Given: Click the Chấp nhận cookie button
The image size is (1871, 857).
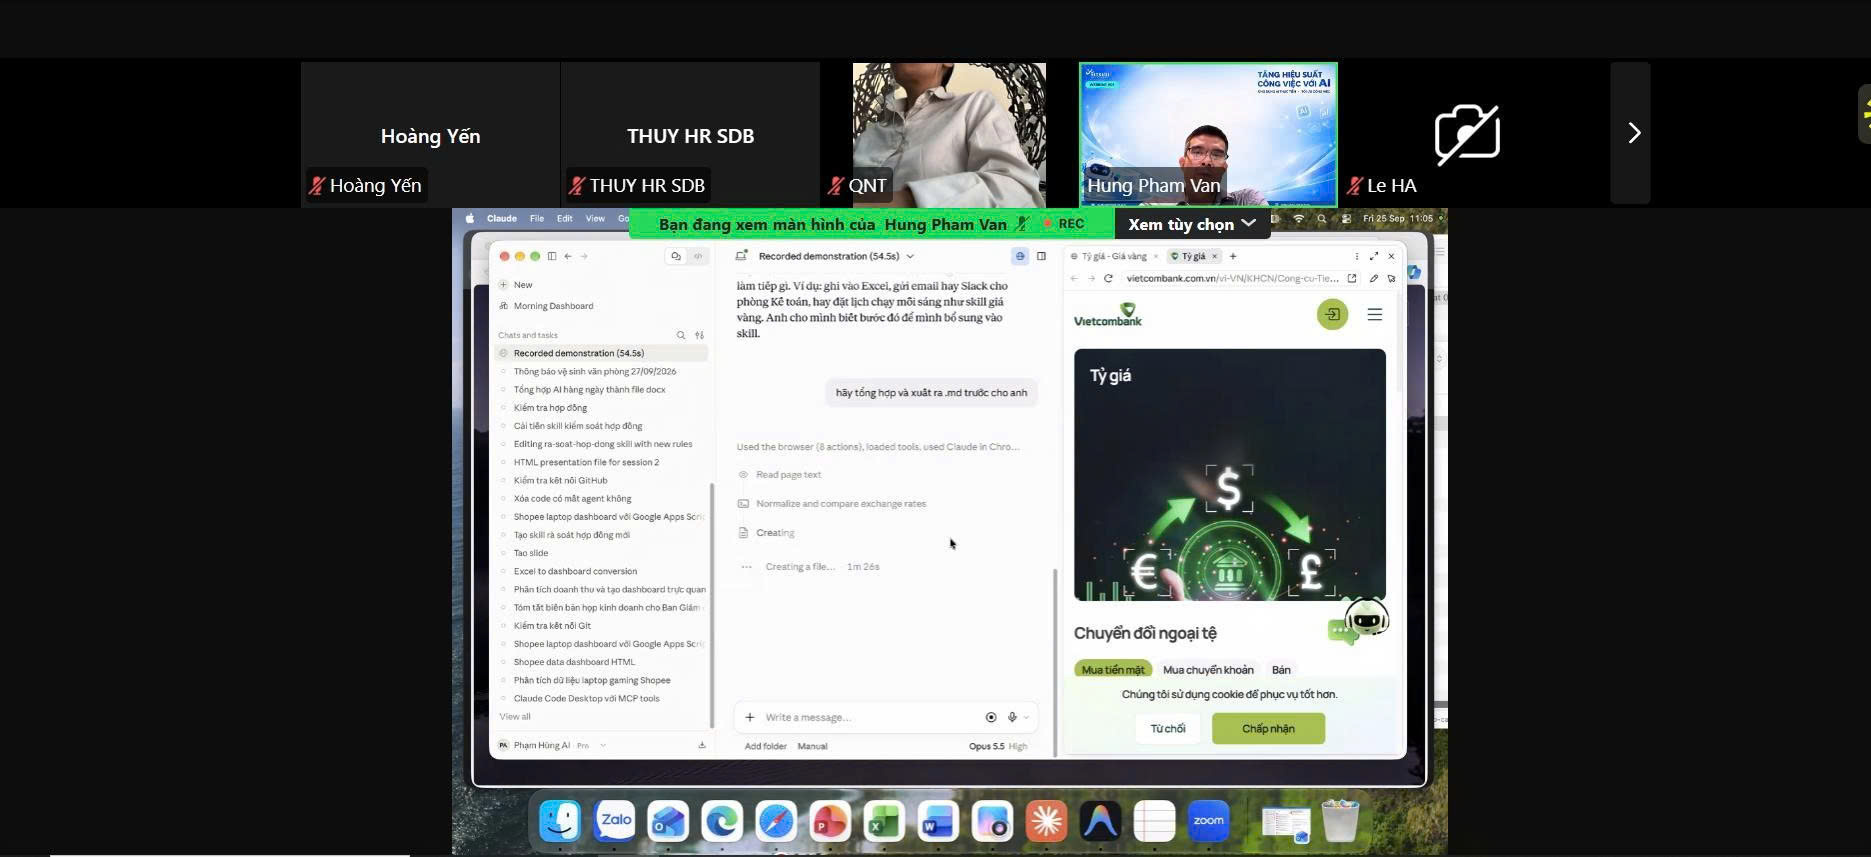Looking at the screenshot, I should tap(1268, 728).
